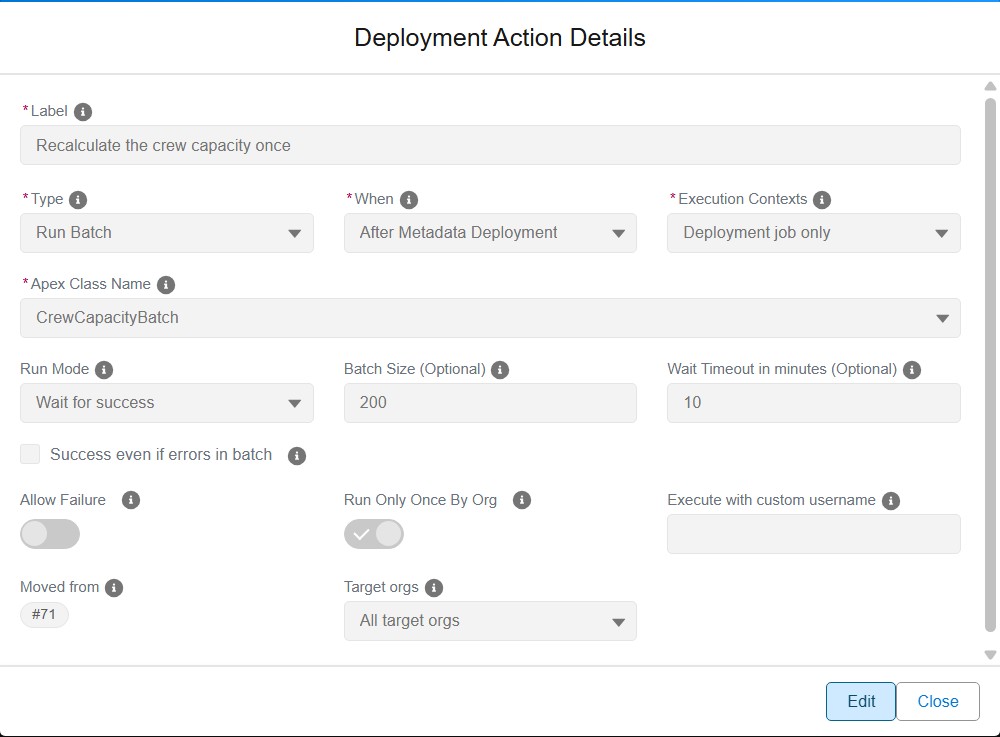Click the Moved from label
The image size is (1000, 737).
tap(60, 587)
